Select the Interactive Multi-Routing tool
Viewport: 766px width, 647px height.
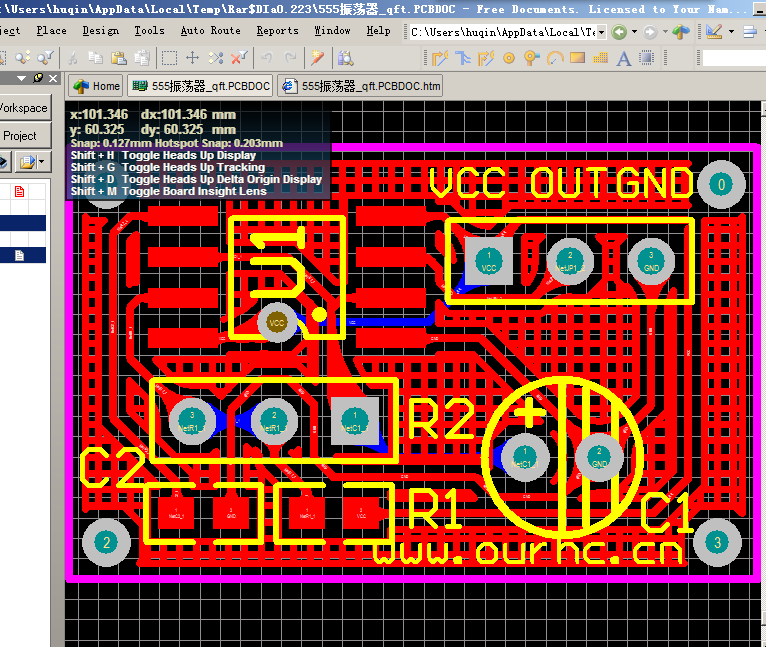pos(486,59)
